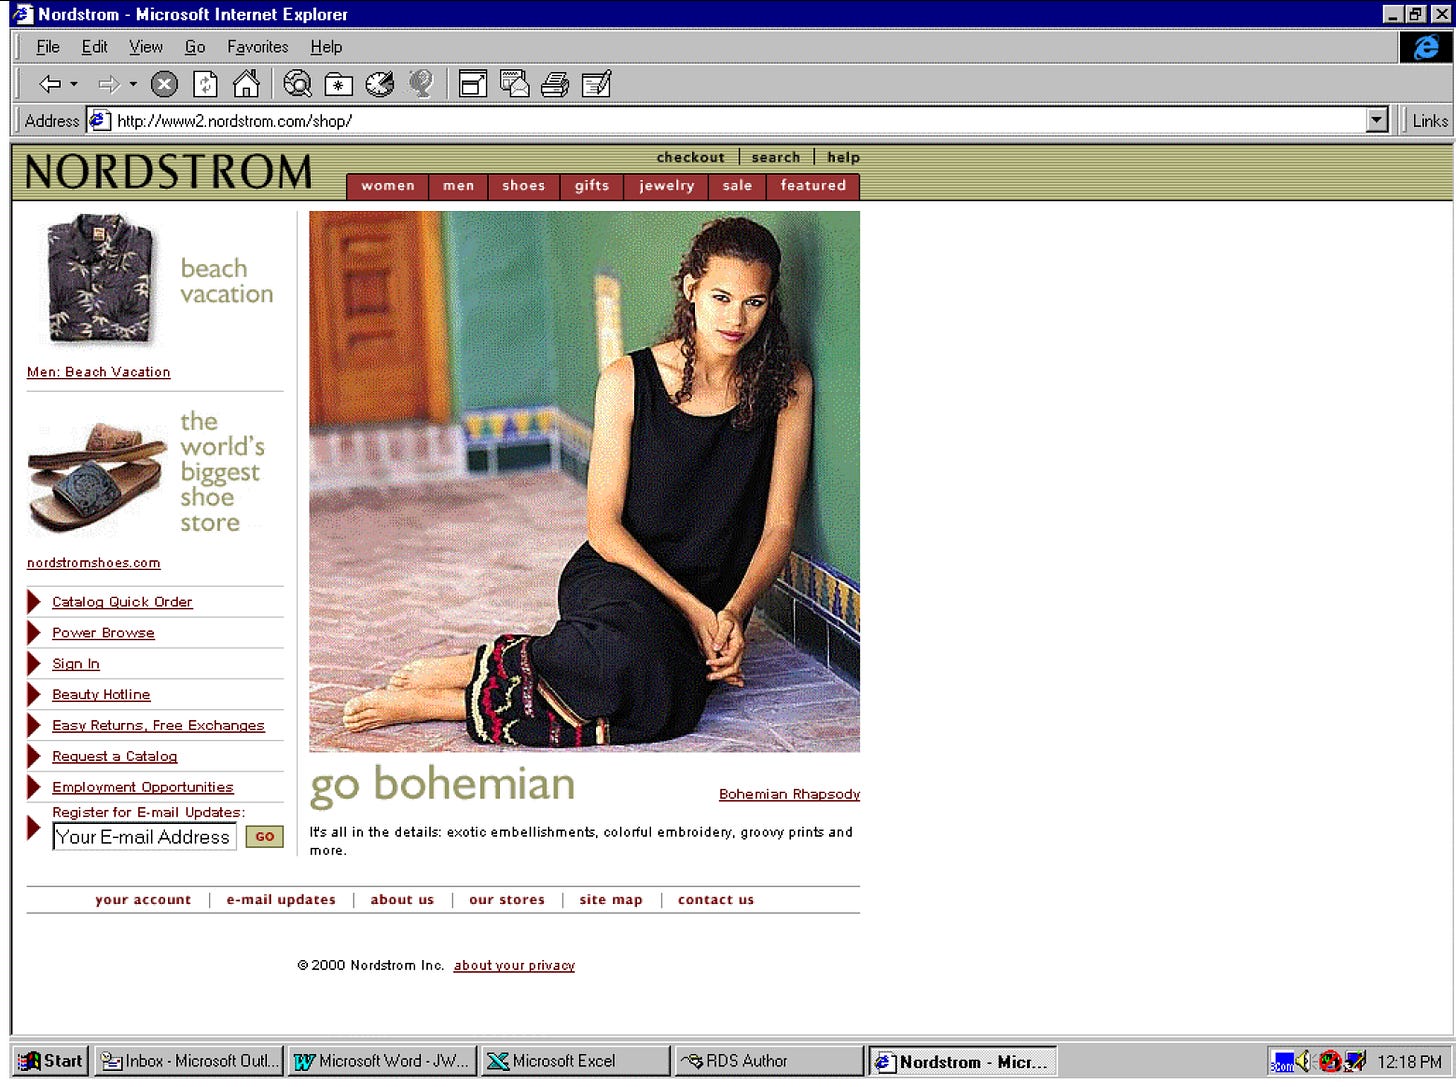Screen dimensions: 1456x1087
Task: Open the Links toolbar band
Action: pos(1429,121)
